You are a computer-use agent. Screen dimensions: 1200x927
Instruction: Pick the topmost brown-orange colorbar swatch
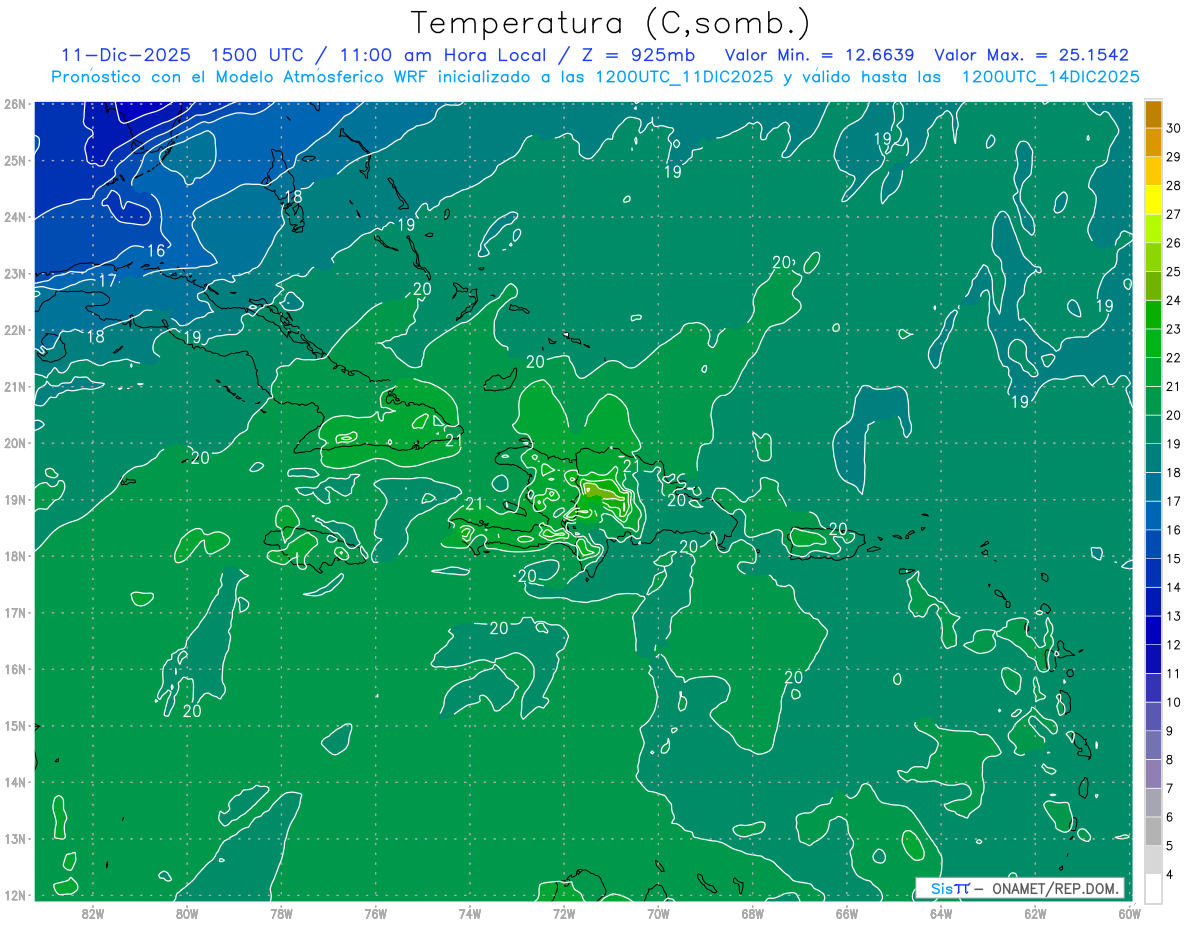point(1153,114)
